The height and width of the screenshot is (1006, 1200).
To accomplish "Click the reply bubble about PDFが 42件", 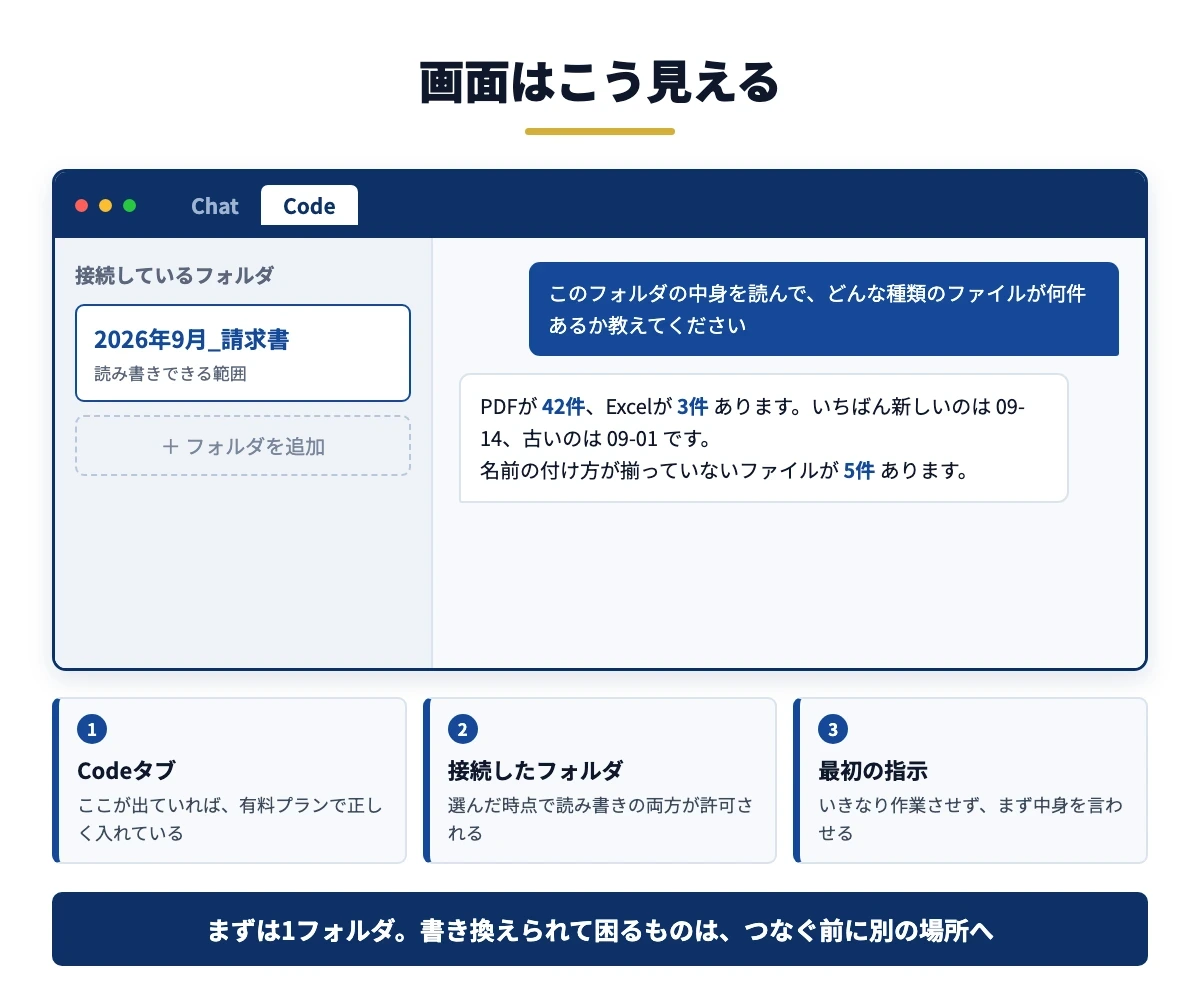I will coord(764,438).
